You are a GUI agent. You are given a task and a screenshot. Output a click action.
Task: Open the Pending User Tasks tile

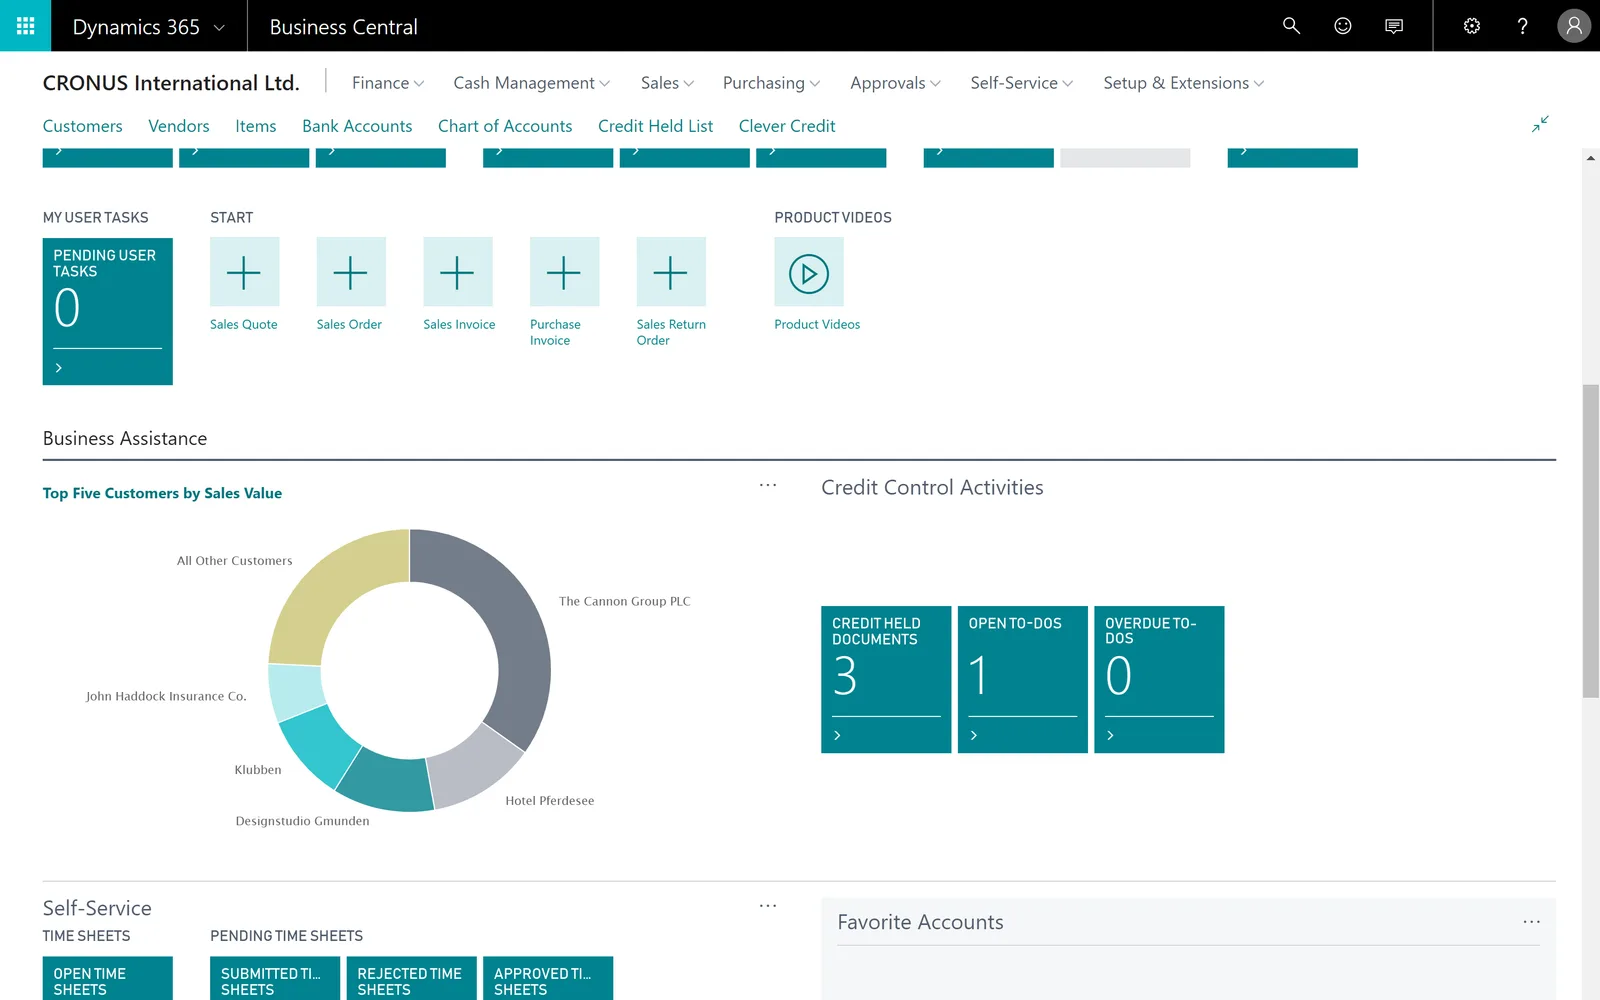click(x=108, y=311)
